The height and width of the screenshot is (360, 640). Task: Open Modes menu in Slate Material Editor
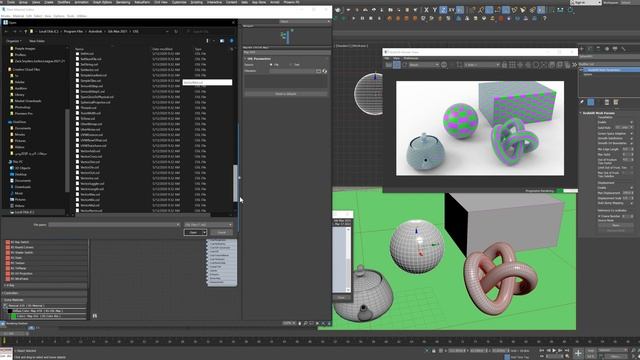pos(6,16)
